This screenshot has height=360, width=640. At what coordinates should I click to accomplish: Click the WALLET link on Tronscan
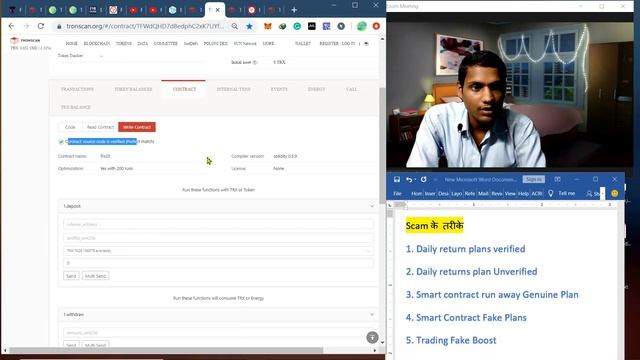pos(303,43)
